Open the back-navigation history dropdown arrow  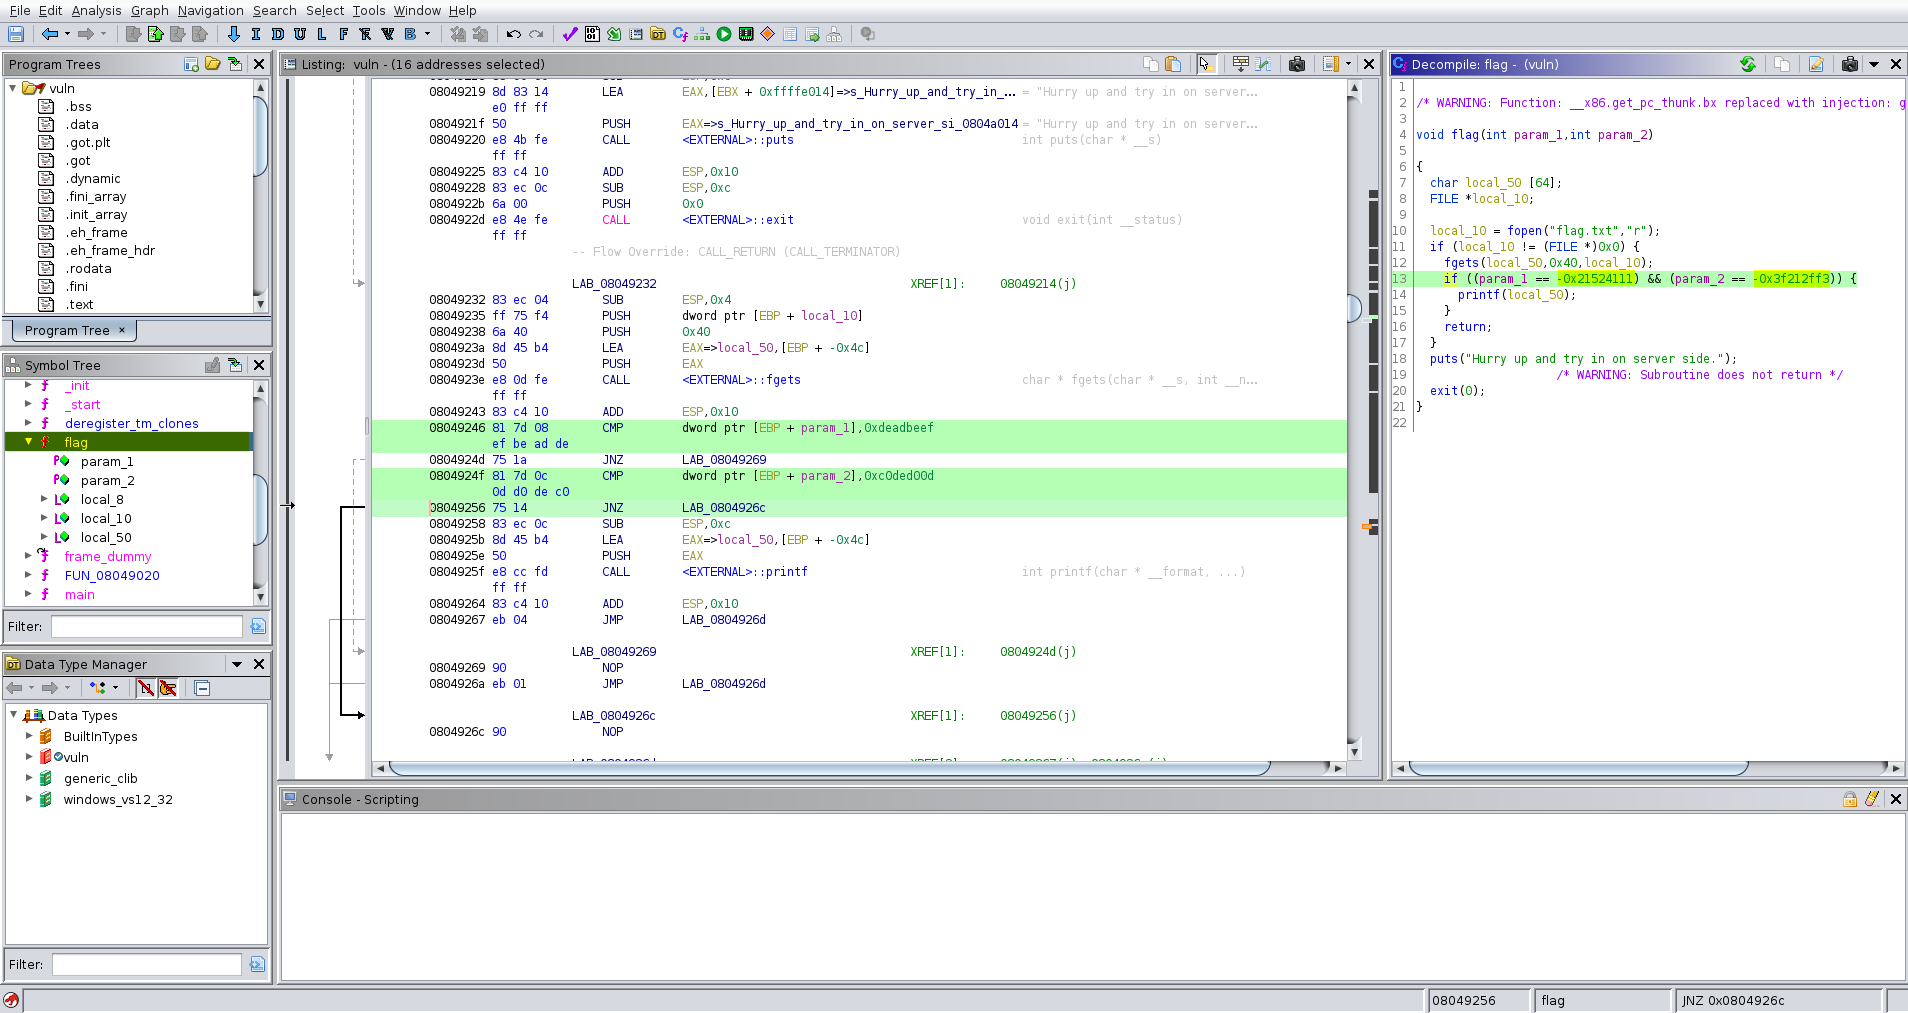[67, 34]
